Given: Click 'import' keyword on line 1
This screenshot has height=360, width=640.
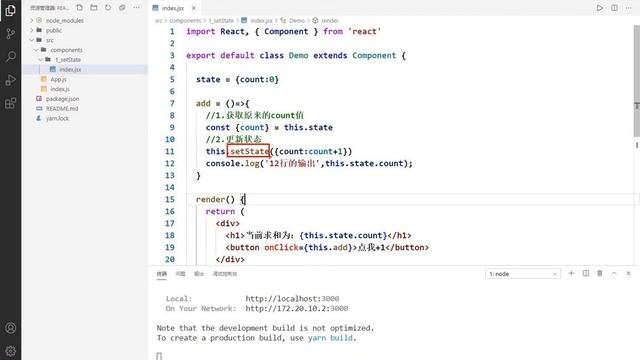Looking at the screenshot, I should coord(200,32).
